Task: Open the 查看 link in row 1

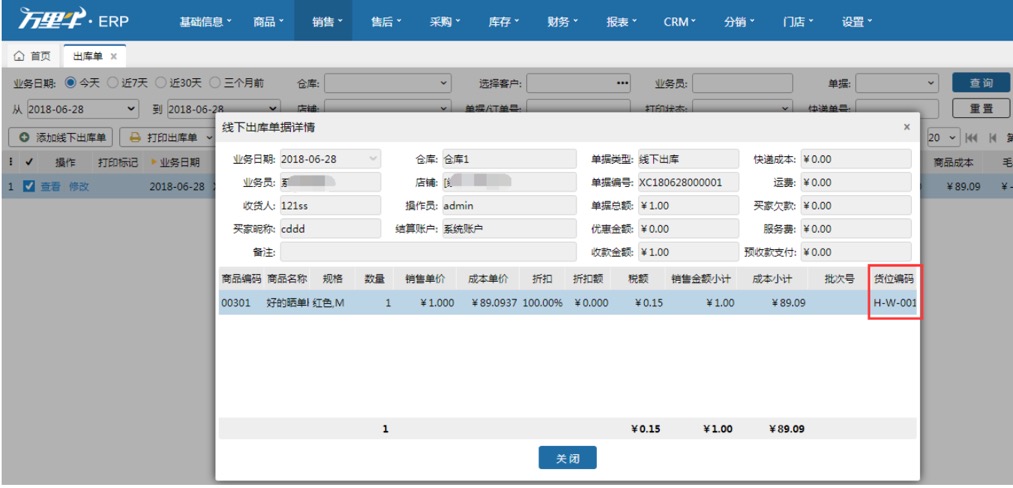Action: coord(50,187)
